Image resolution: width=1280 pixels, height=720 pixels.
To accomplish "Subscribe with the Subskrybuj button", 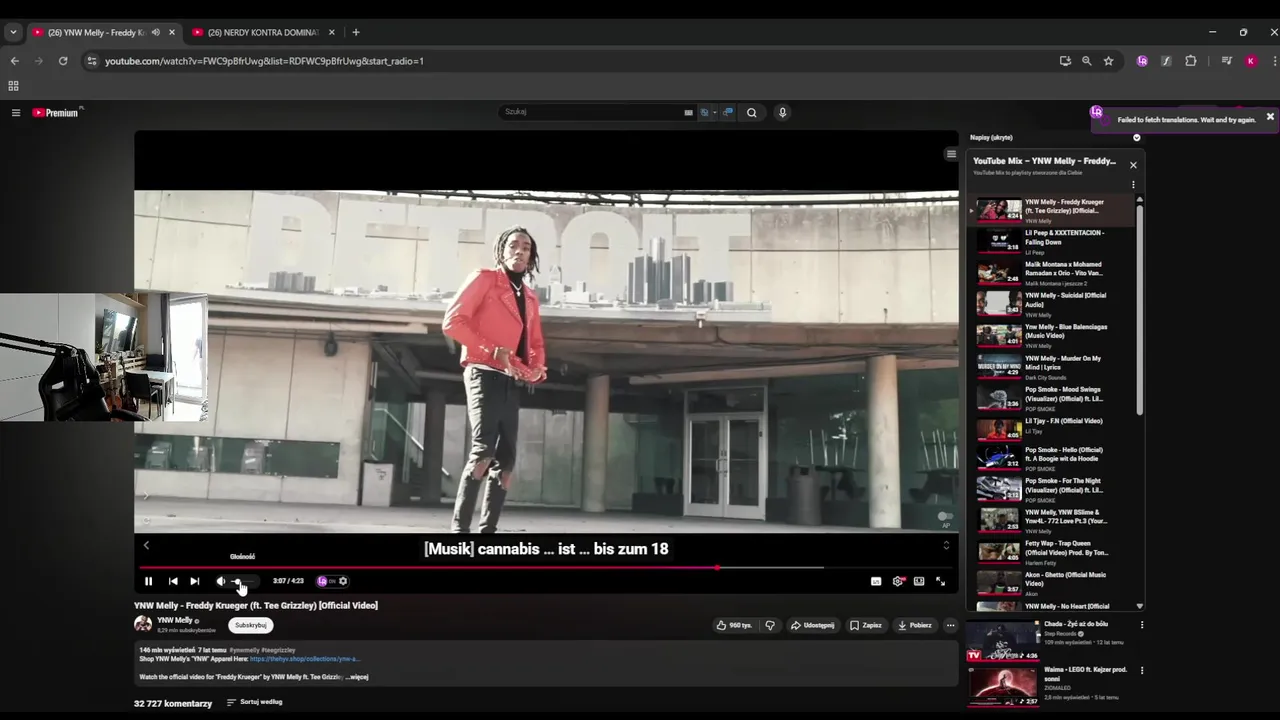I will (x=251, y=625).
